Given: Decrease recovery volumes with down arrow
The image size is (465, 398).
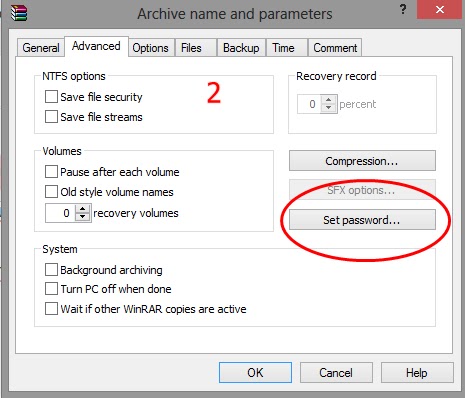Looking at the screenshot, I should click(x=83, y=217).
